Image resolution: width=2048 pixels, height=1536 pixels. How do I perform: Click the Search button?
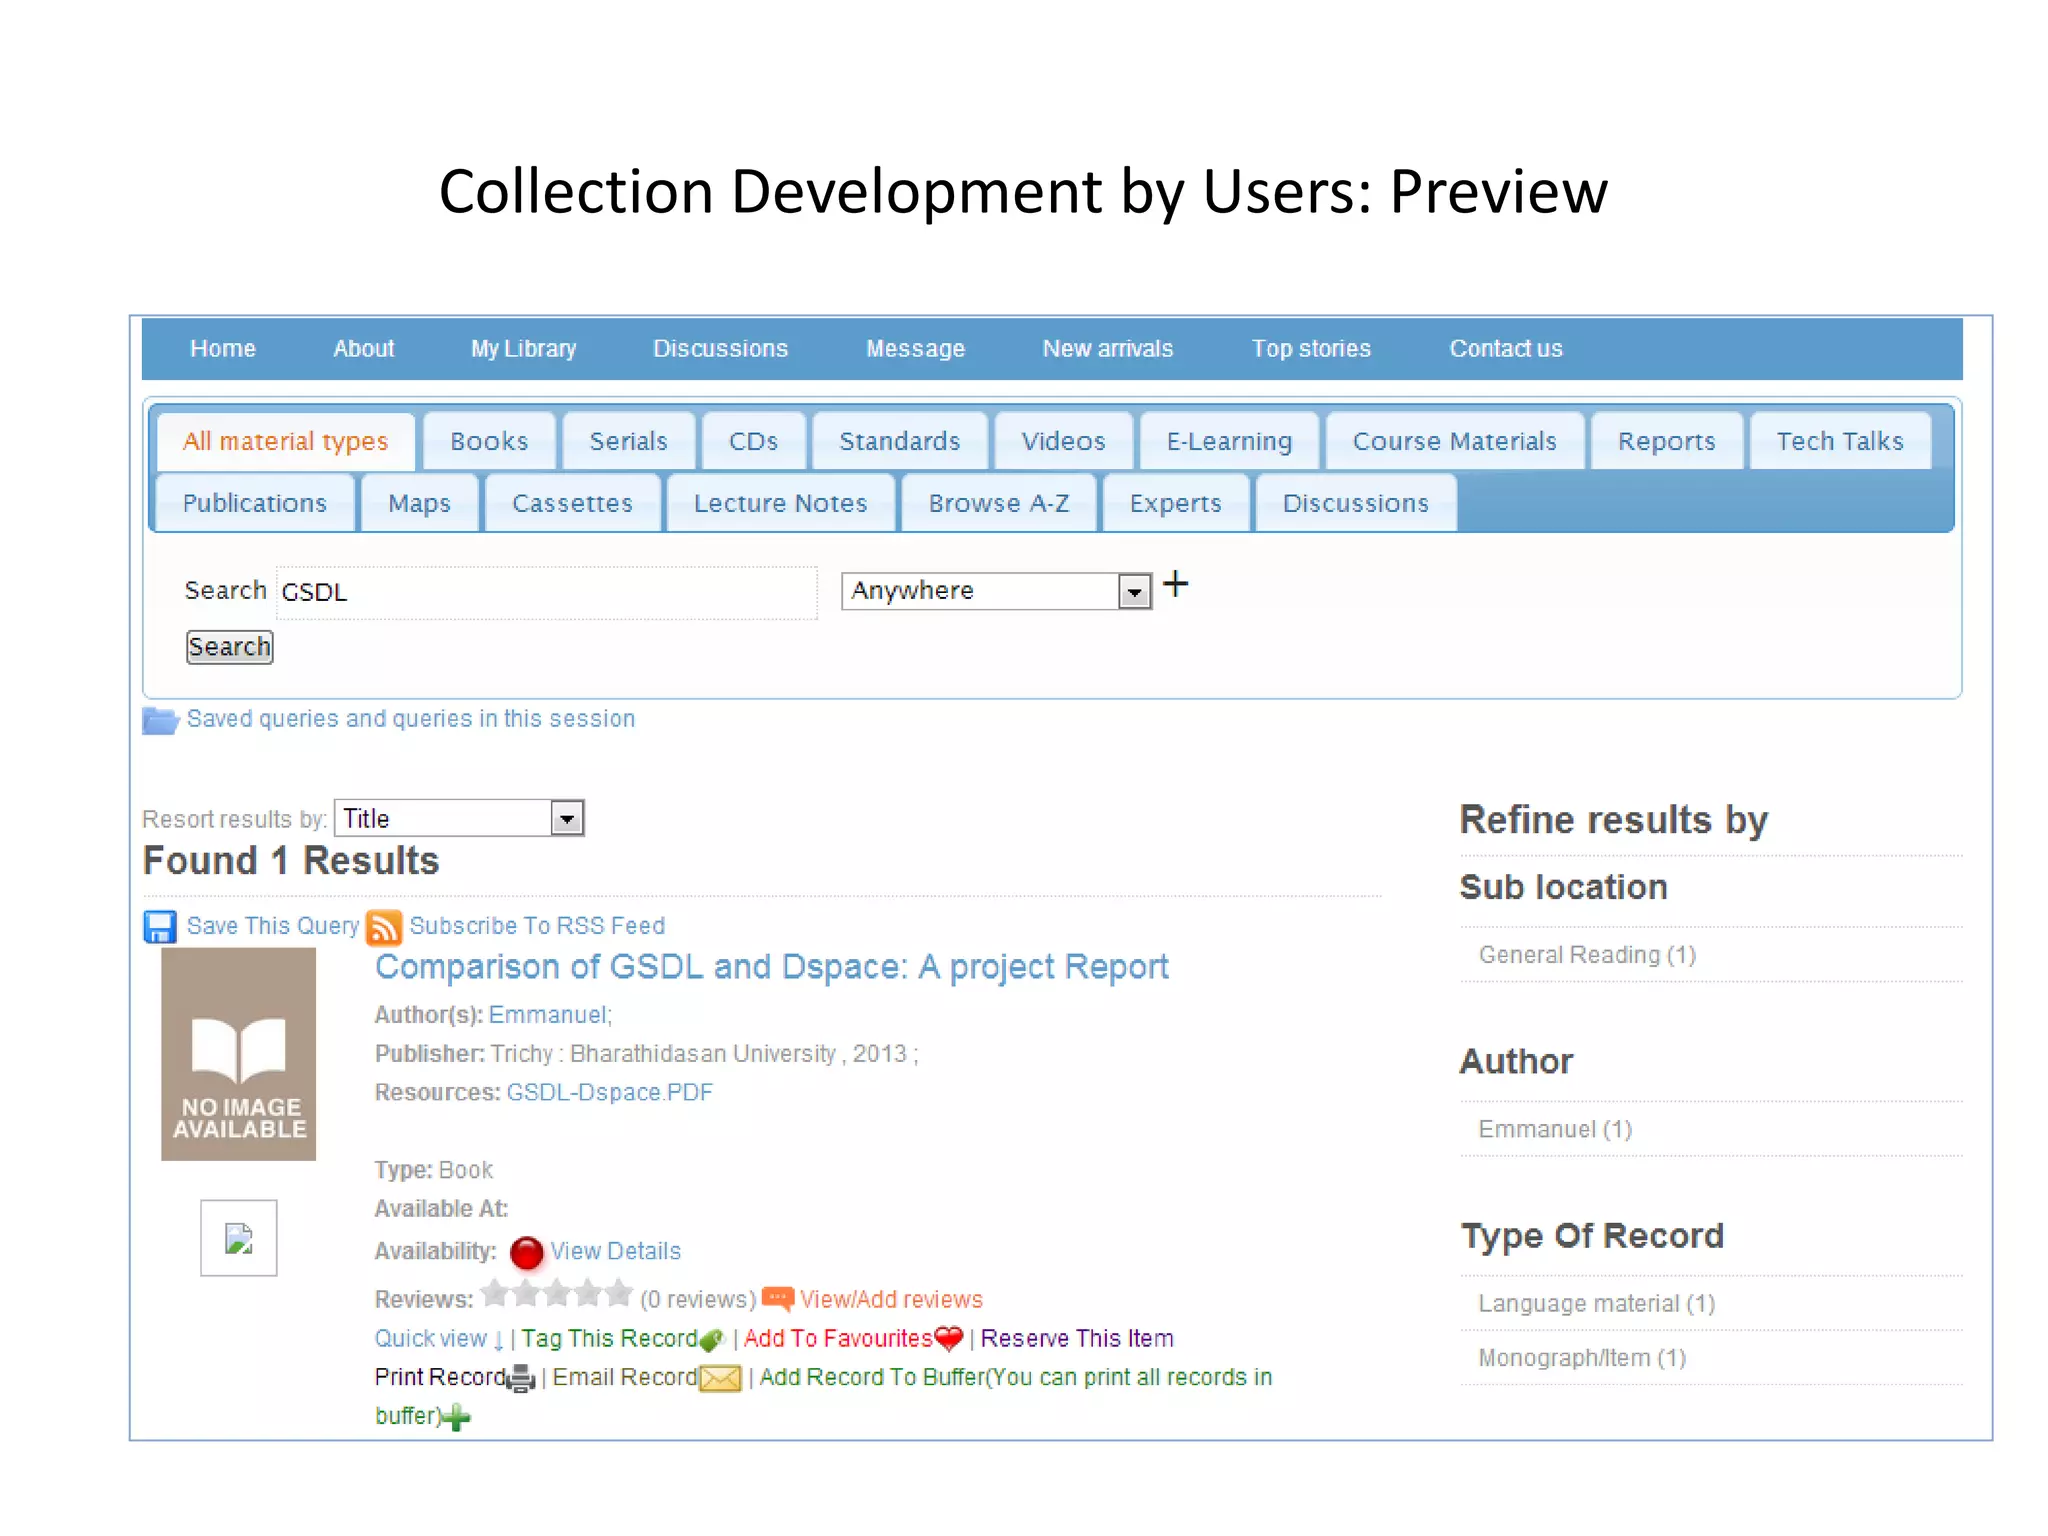(229, 647)
